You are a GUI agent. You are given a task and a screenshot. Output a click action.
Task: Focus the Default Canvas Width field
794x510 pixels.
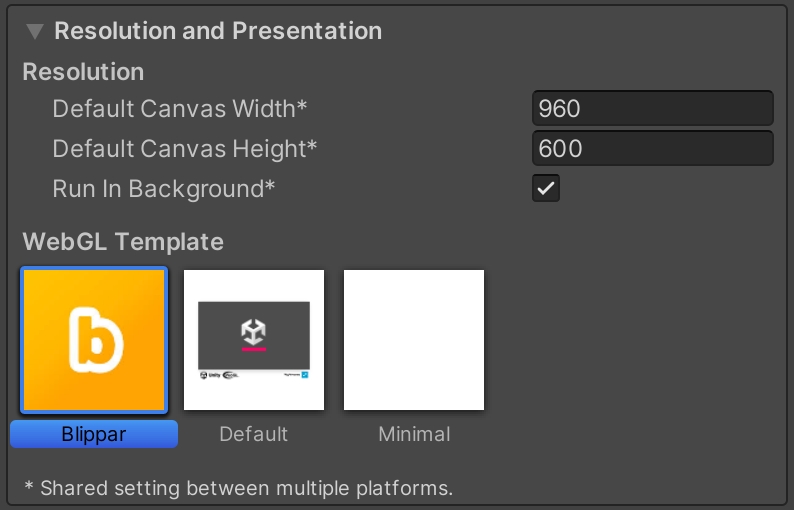[652, 108]
